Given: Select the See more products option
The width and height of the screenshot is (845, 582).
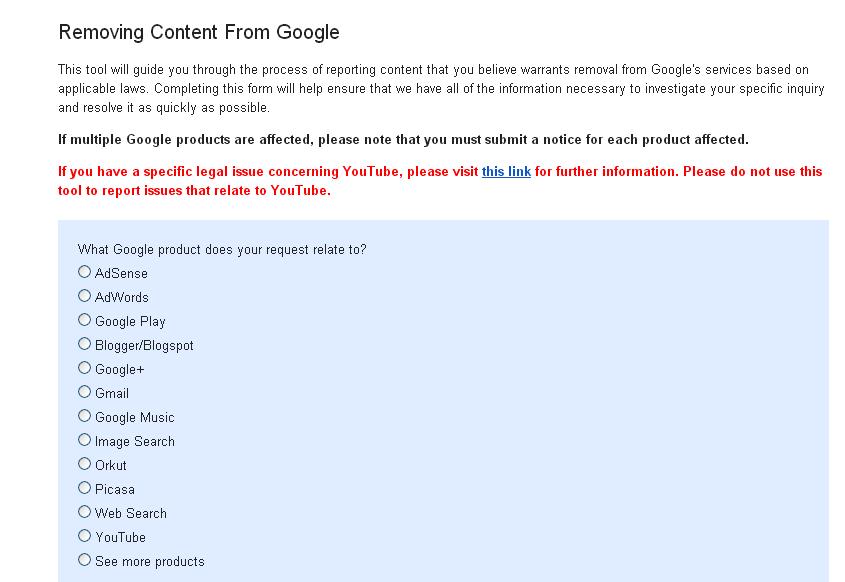Looking at the screenshot, I should [85, 560].
